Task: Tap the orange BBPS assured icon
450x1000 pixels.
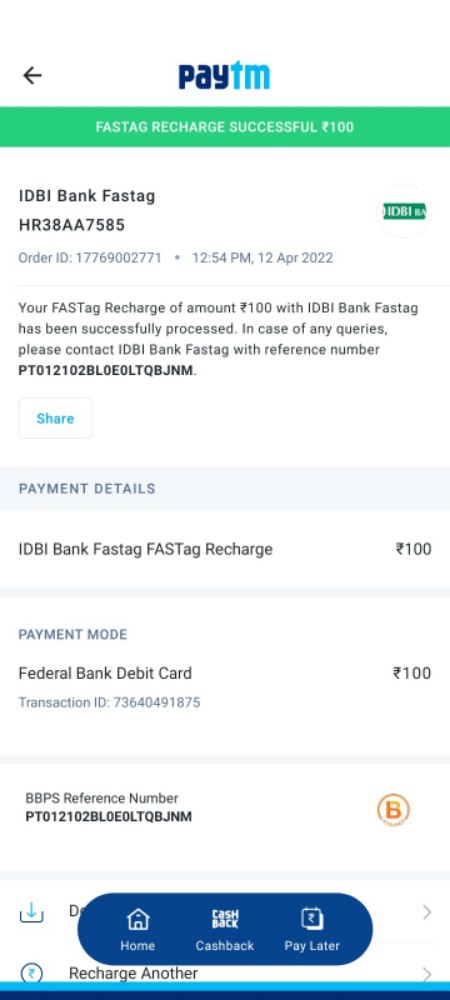Action: tap(393, 811)
